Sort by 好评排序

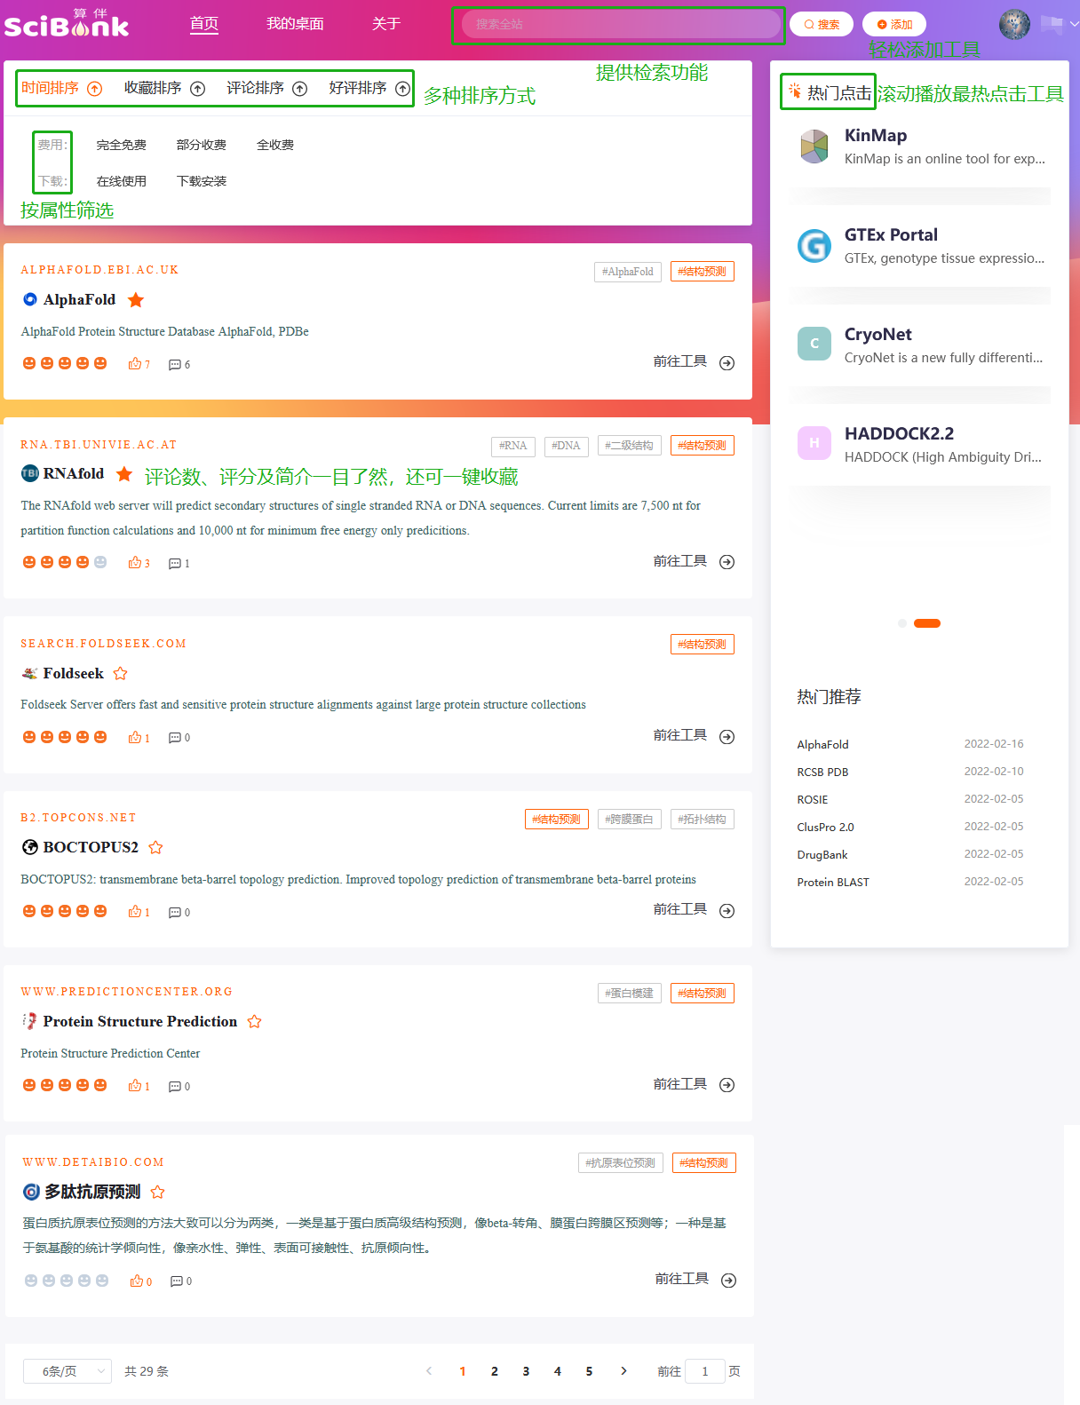click(x=370, y=88)
